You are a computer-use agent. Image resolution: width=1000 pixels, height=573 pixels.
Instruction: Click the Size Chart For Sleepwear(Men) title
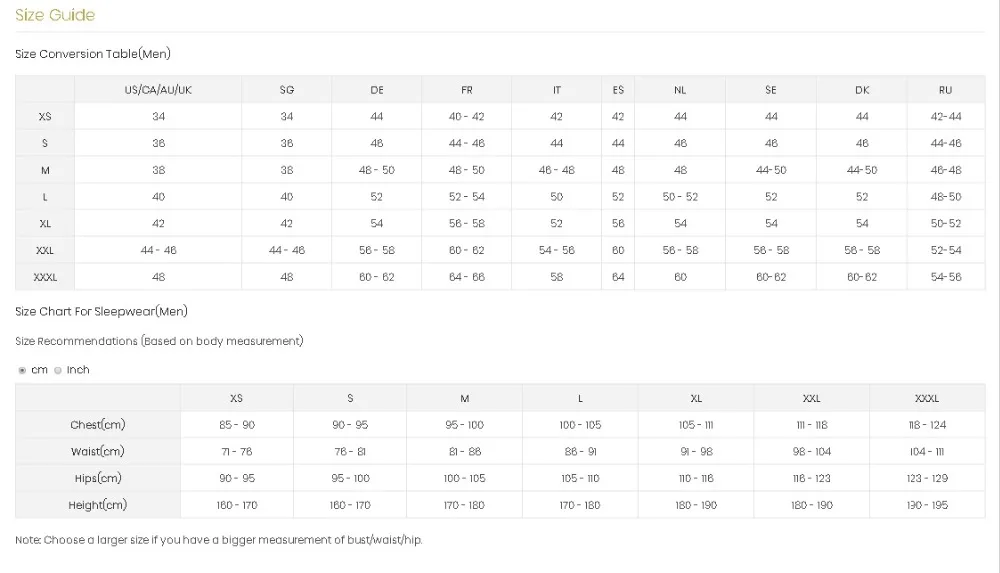pos(101,311)
